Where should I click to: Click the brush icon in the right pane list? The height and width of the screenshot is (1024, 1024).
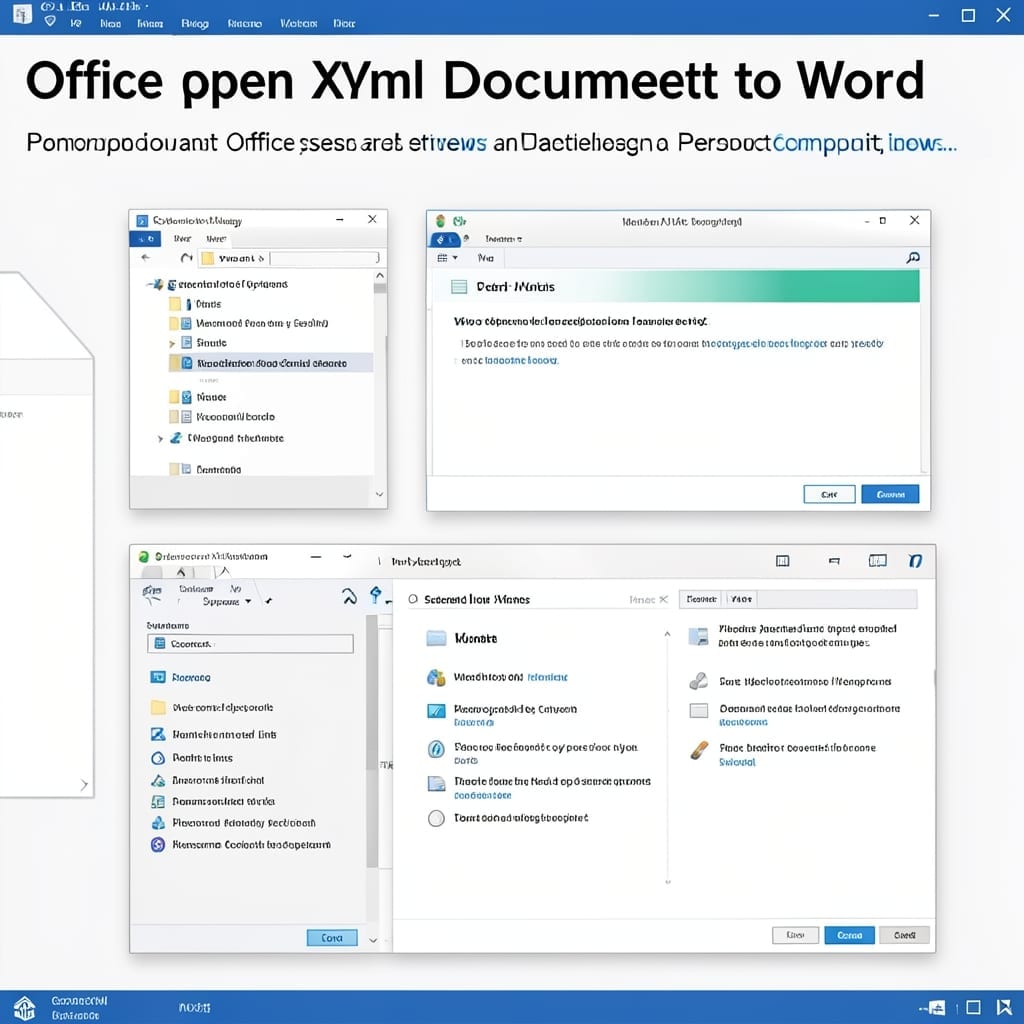click(x=699, y=751)
